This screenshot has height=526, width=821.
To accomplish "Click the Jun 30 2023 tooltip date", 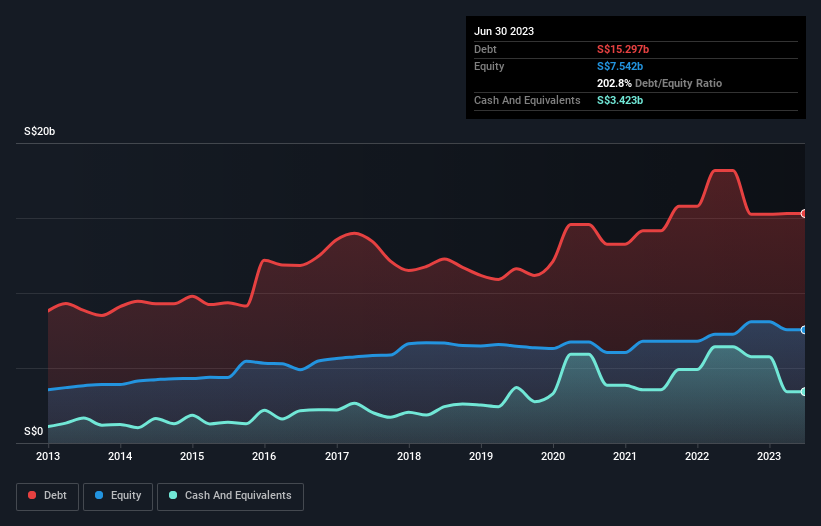I will (504, 31).
